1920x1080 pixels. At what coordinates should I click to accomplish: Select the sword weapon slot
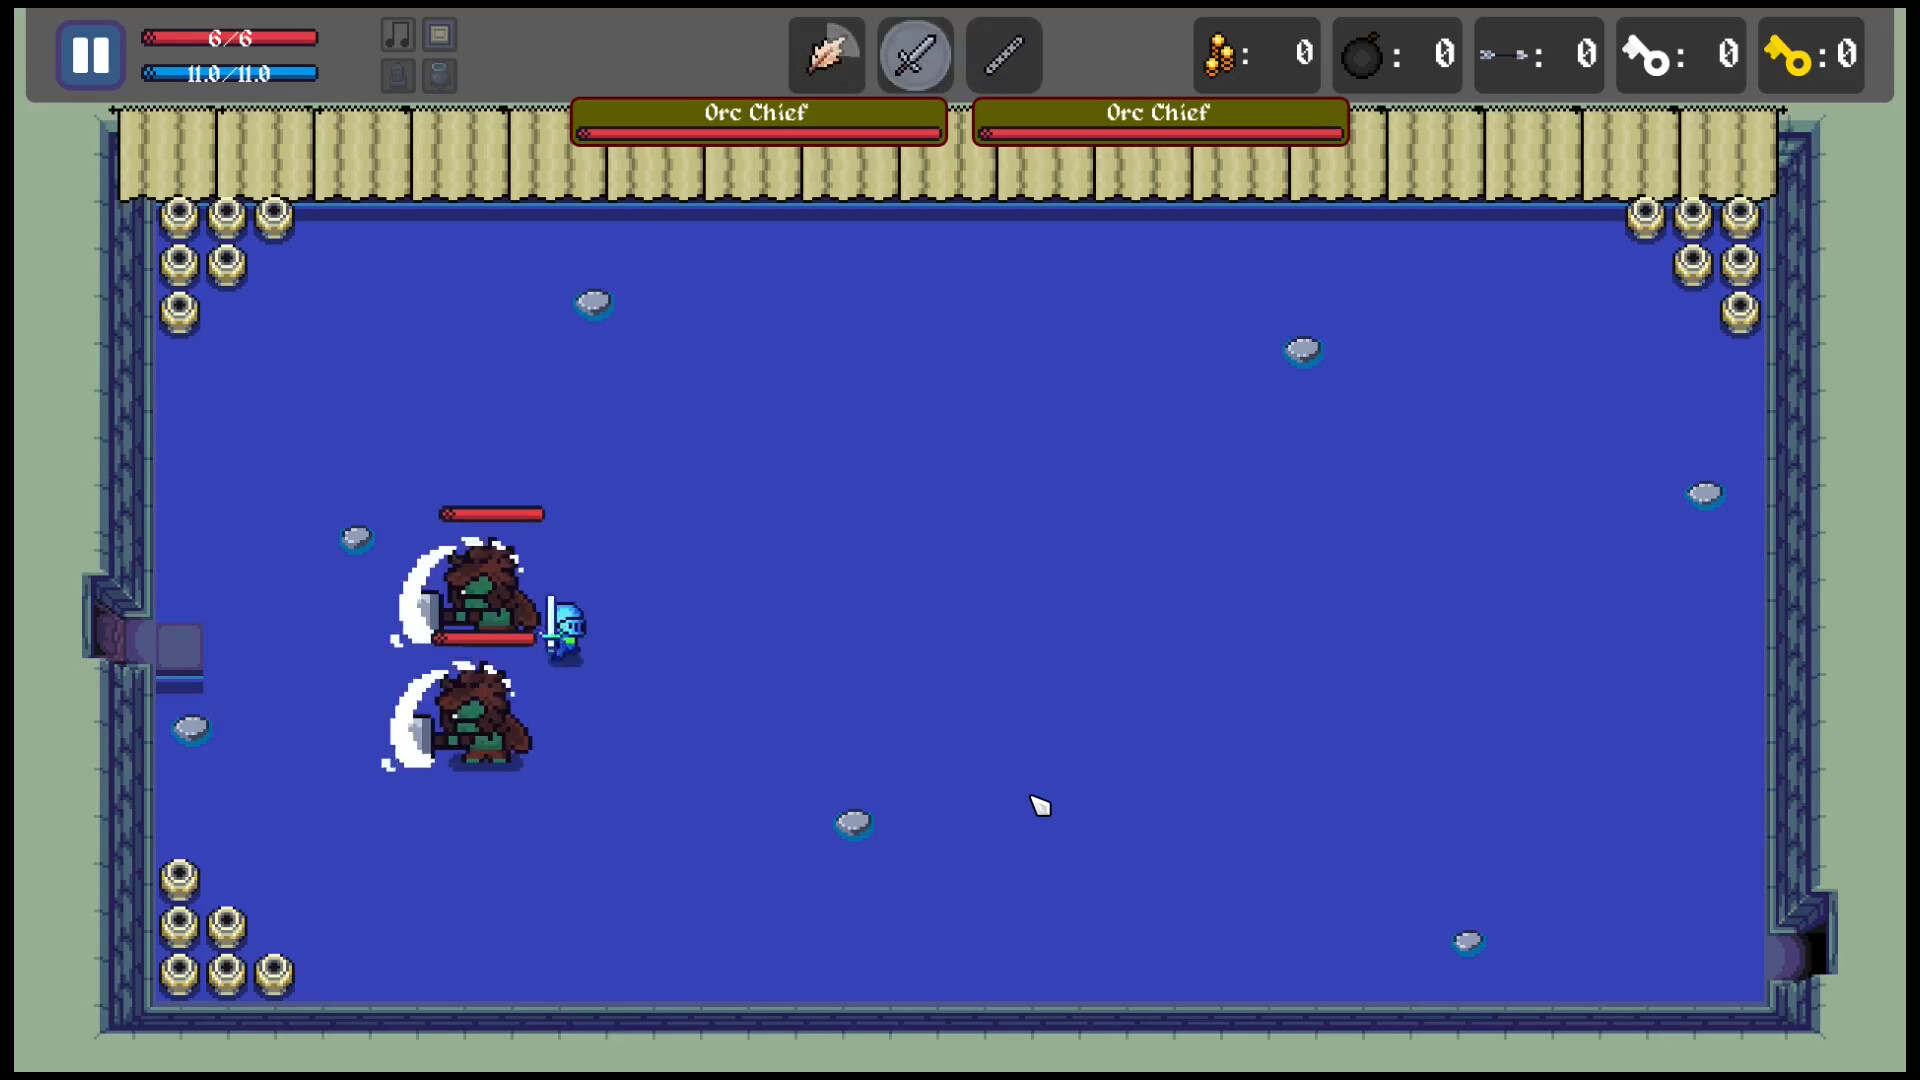(x=915, y=55)
